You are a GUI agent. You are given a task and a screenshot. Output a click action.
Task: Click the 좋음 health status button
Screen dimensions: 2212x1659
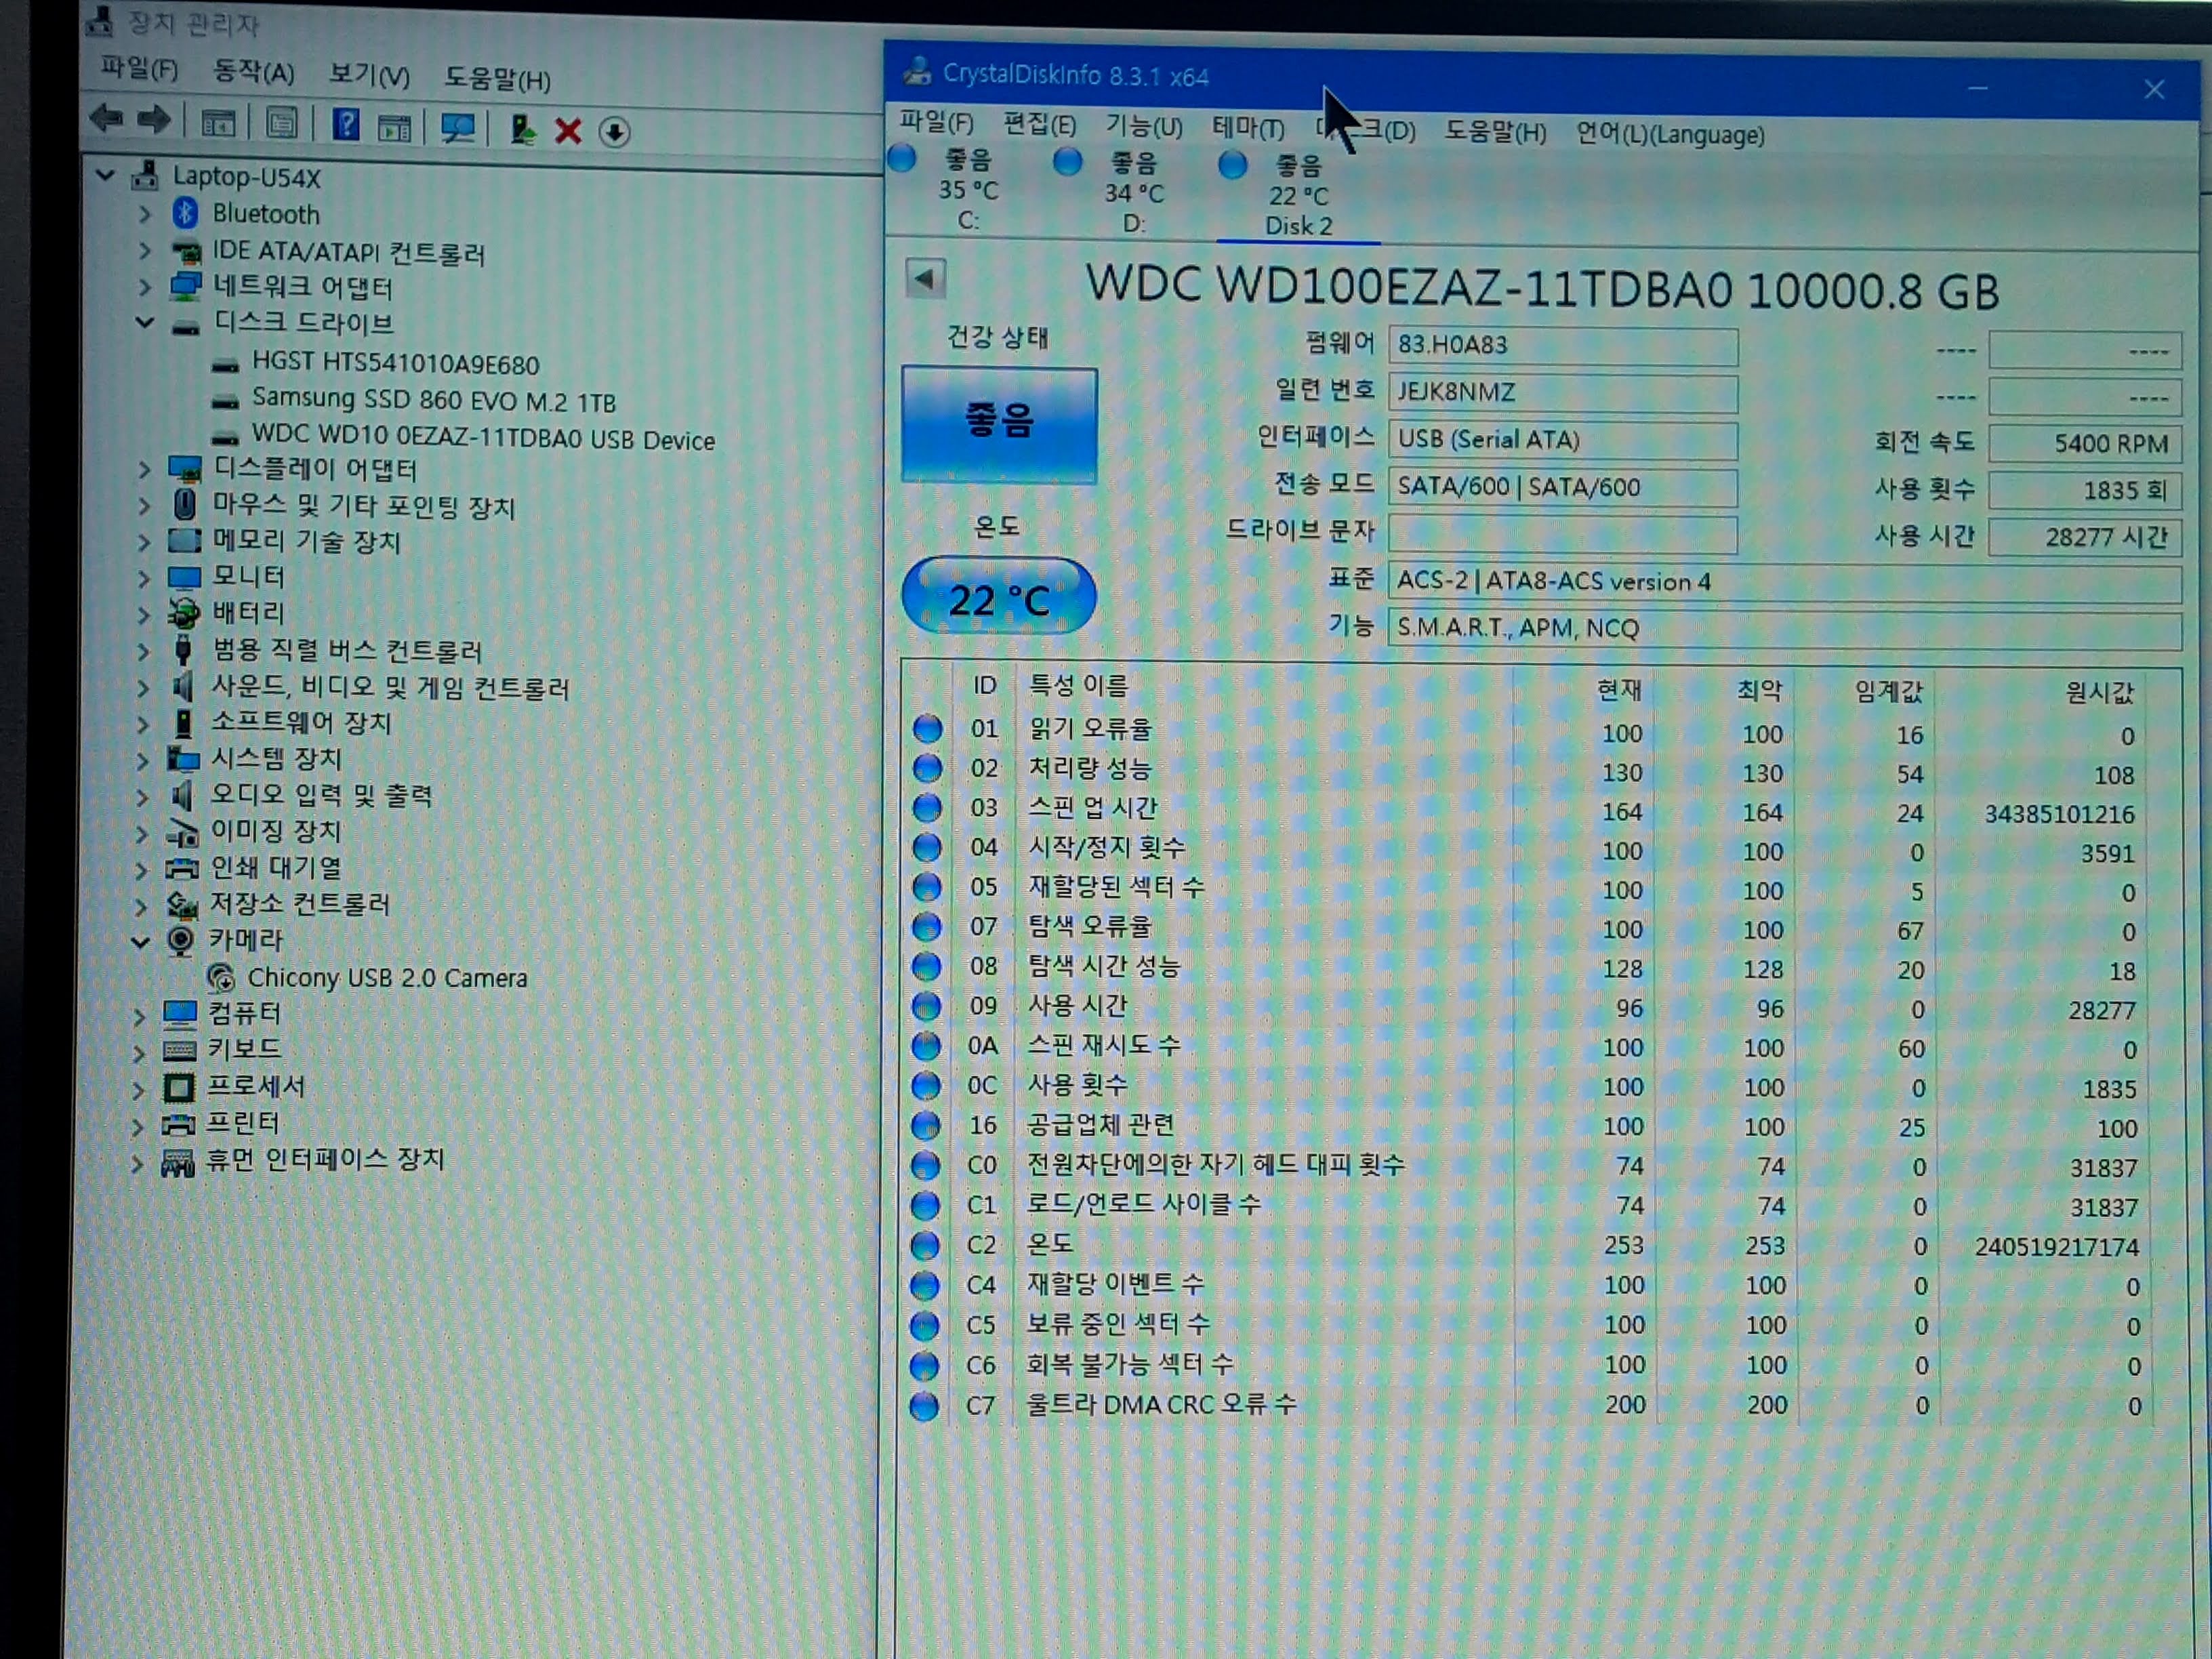(999, 425)
